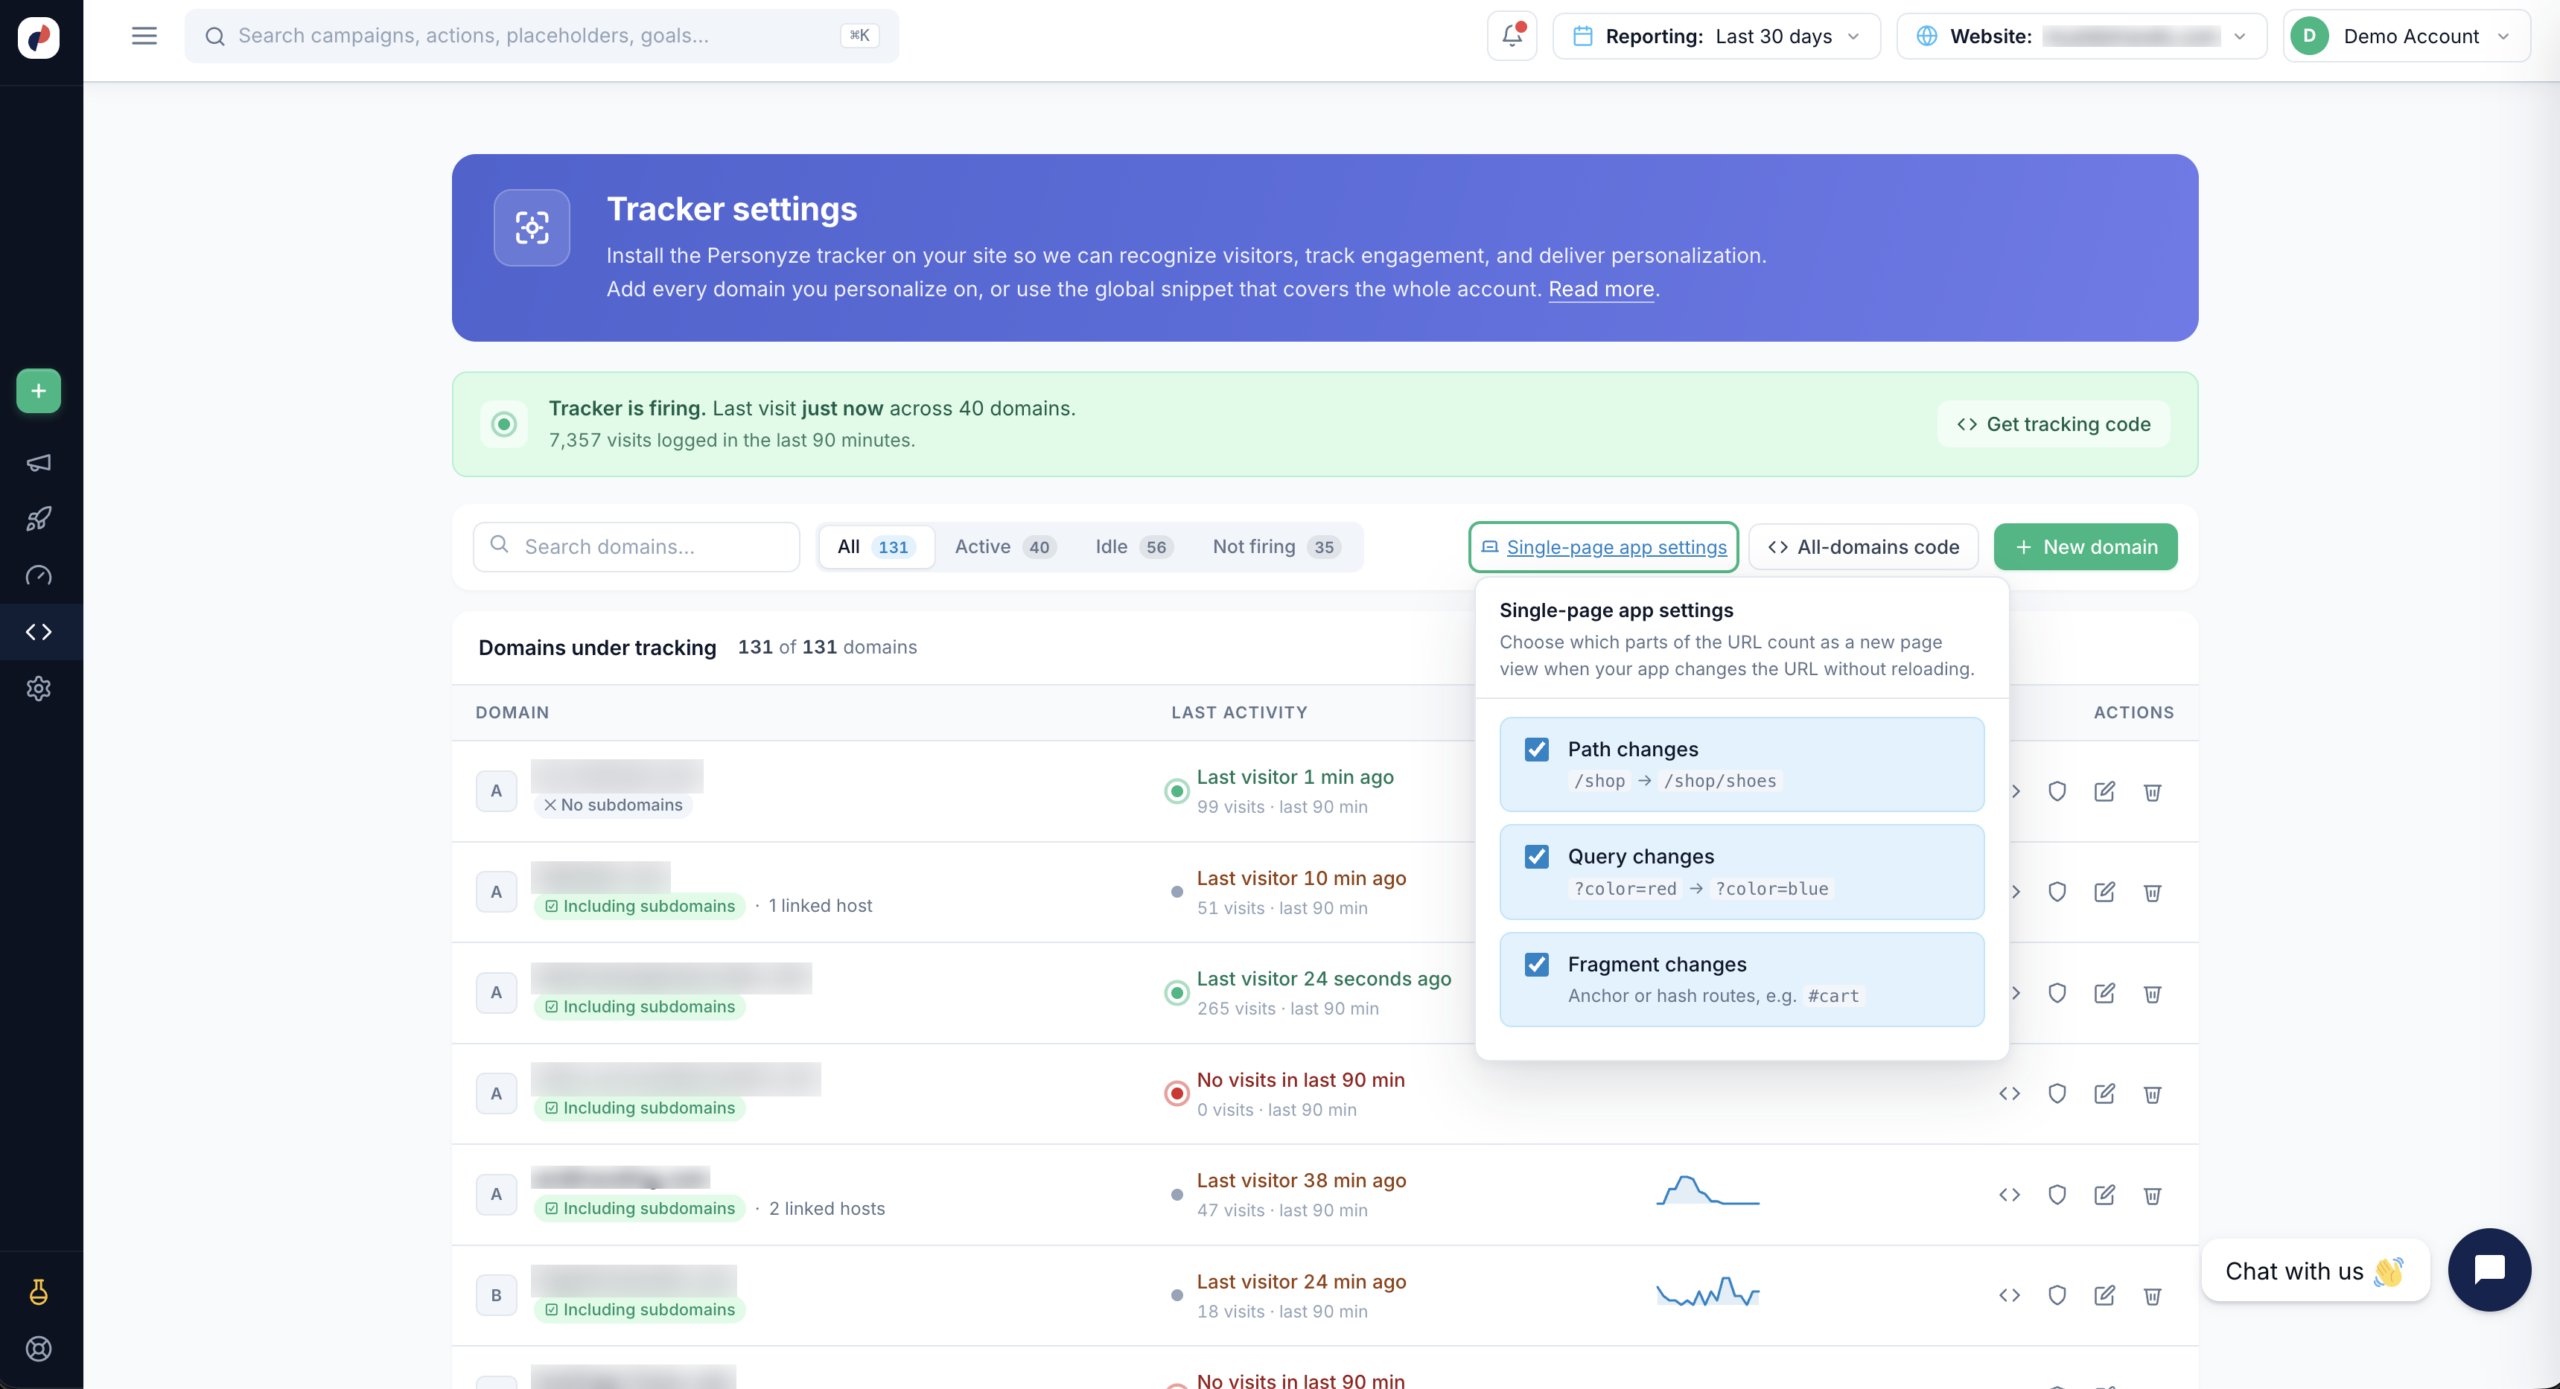The image size is (2560, 1389).
Task: Edit the domain with 51 visits
Action: [x=2105, y=892]
